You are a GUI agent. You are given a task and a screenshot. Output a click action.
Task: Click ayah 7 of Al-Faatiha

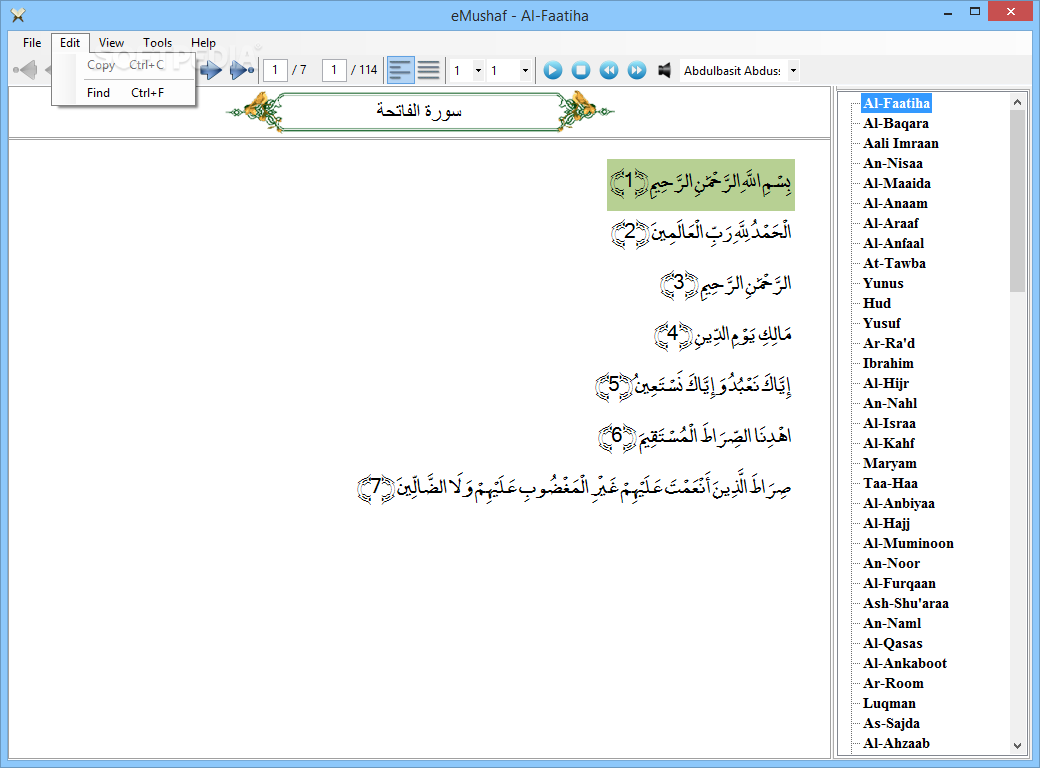tap(575, 489)
